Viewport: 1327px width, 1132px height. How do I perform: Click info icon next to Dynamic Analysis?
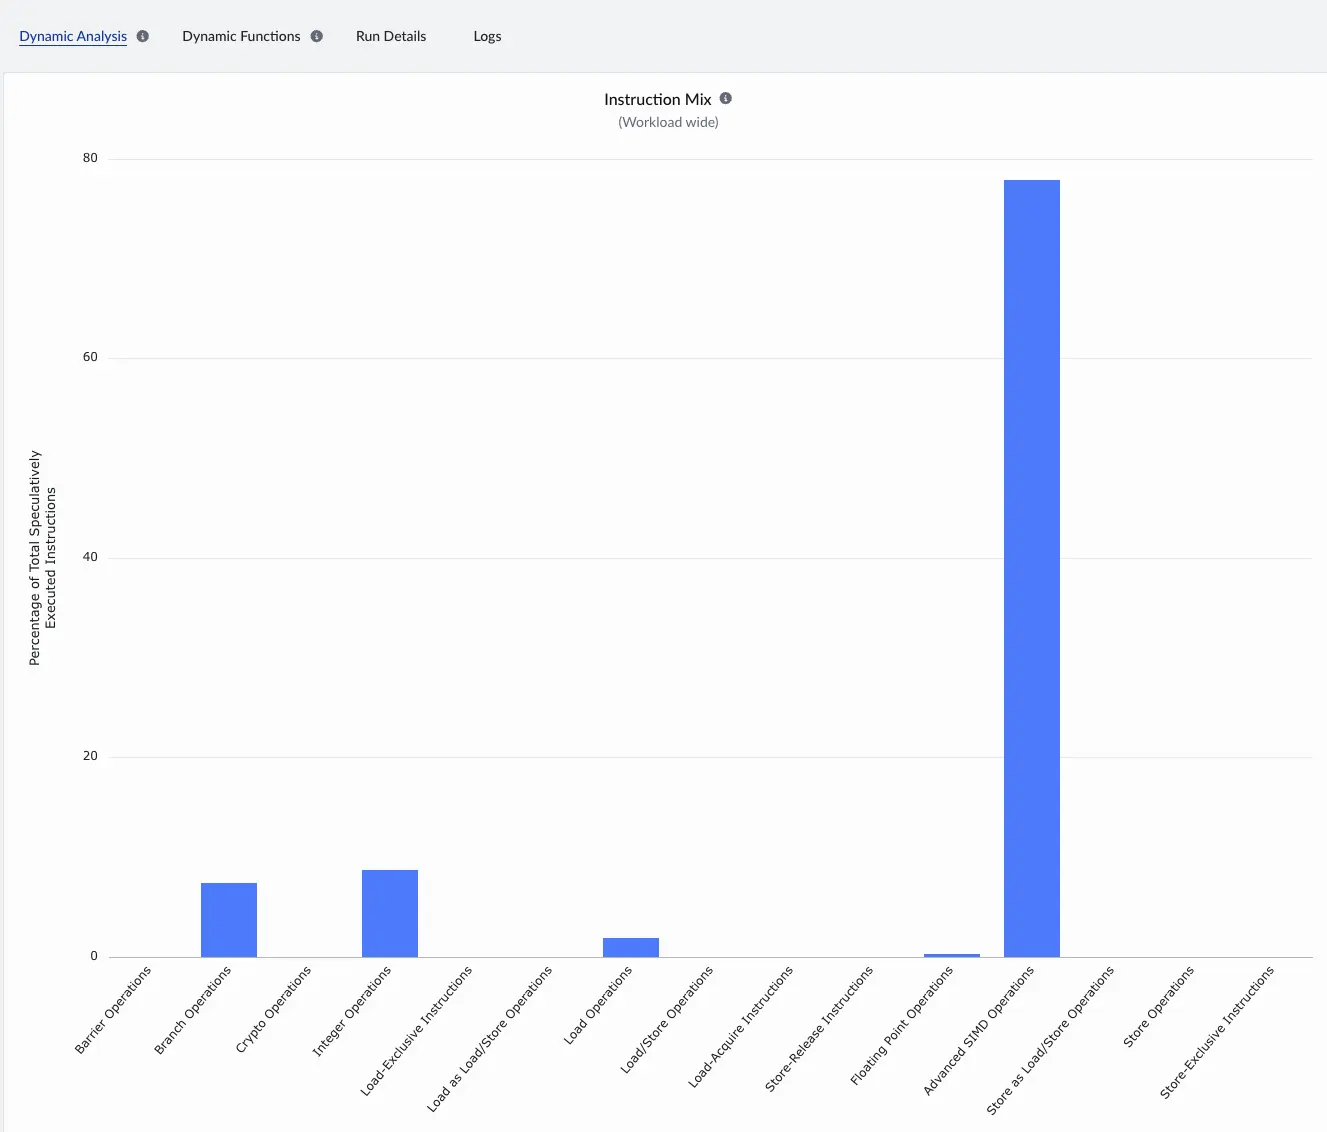tap(143, 36)
